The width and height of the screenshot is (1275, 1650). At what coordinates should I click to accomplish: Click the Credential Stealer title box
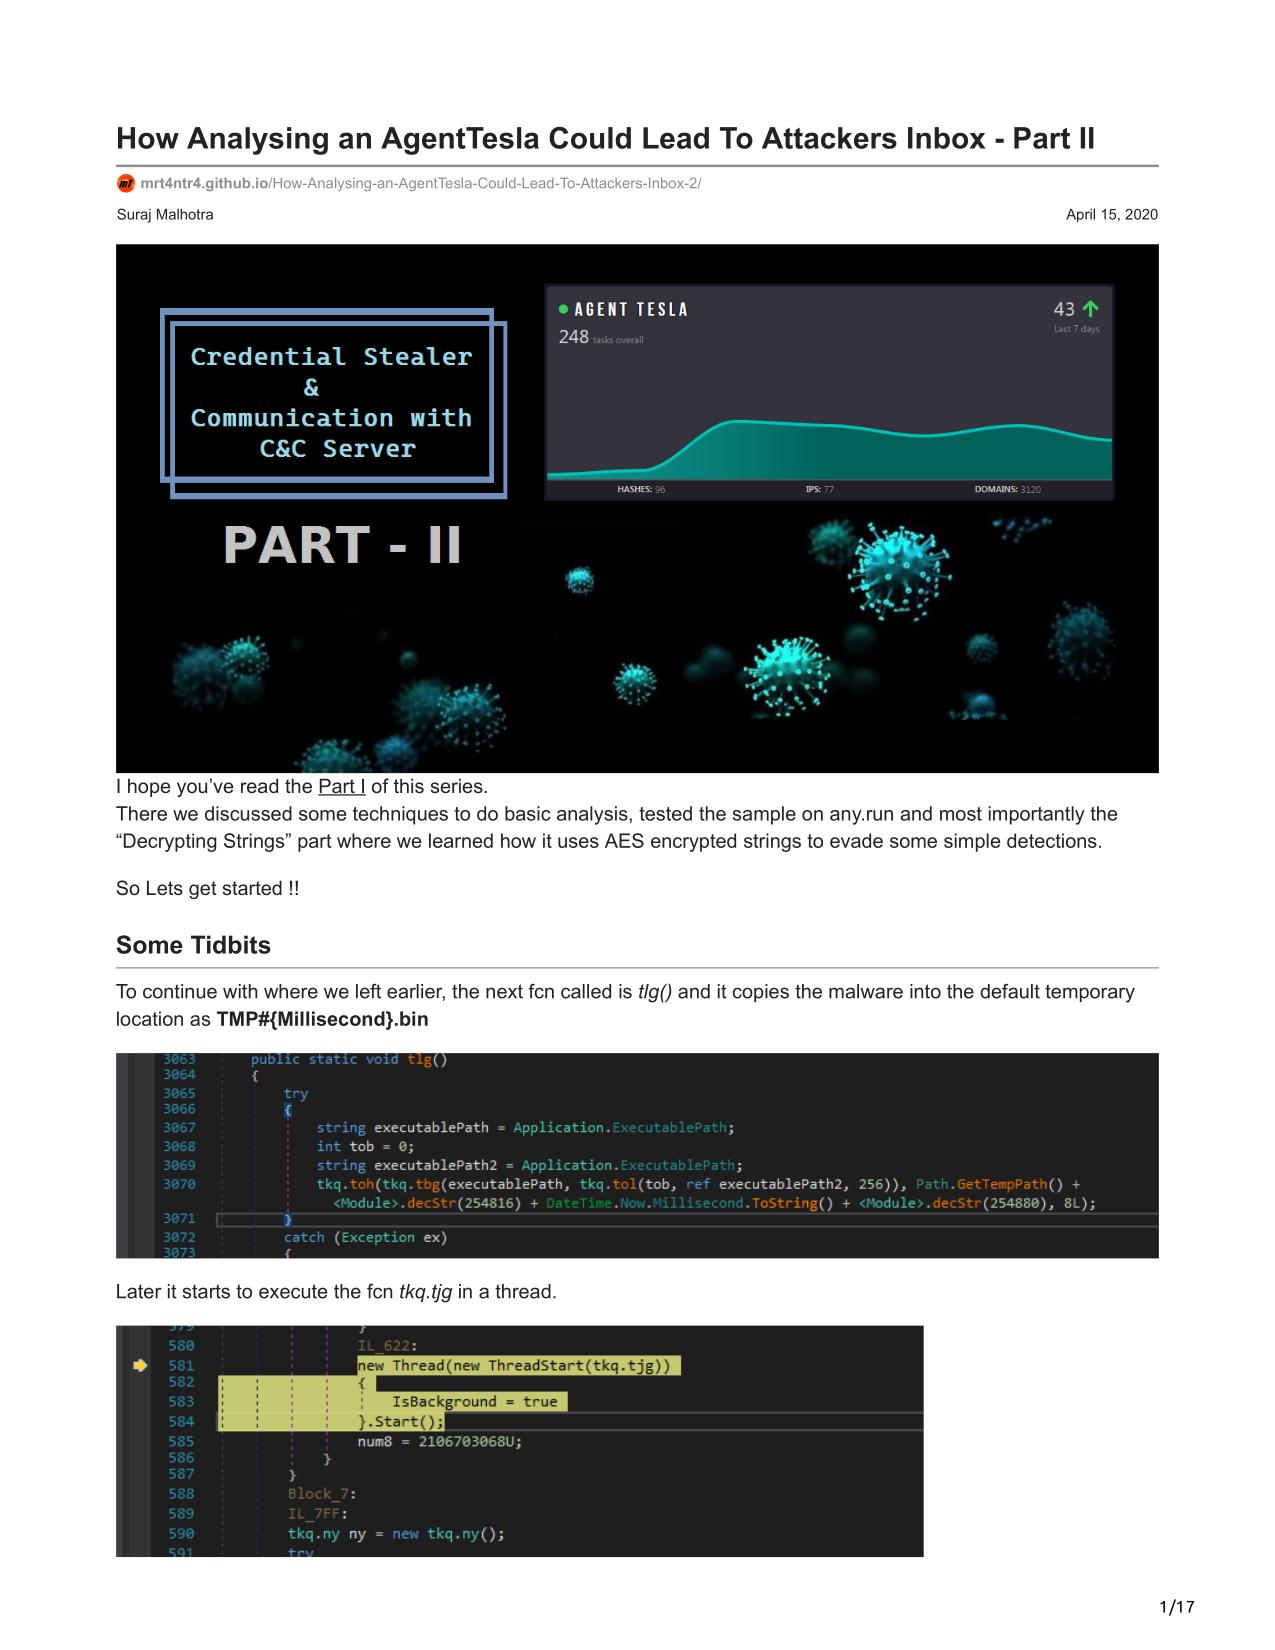[331, 402]
